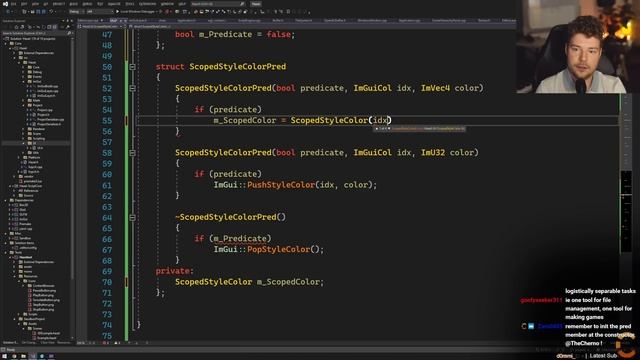The height and width of the screenshot is (360, 640).
Task: Collapse the ImU32 constructor at line 58
Action: click(133, 153)
